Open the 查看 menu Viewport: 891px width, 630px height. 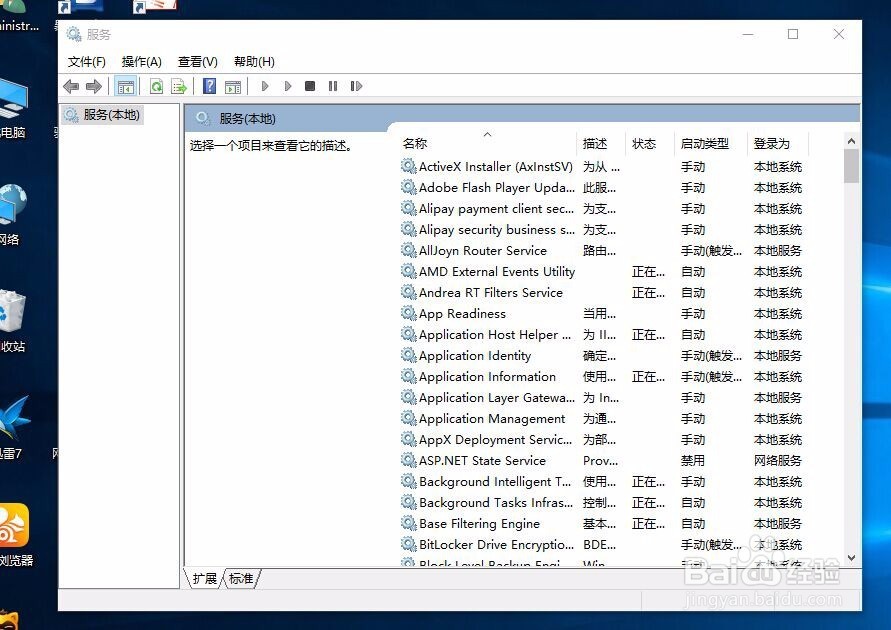196,61
